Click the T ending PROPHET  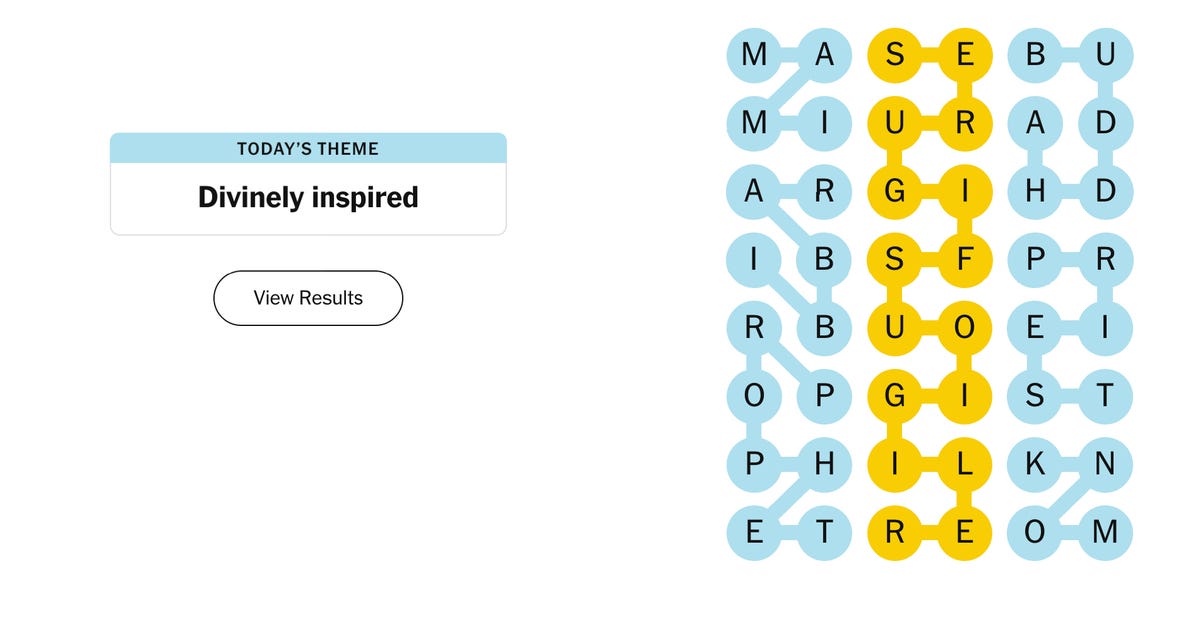824,532
